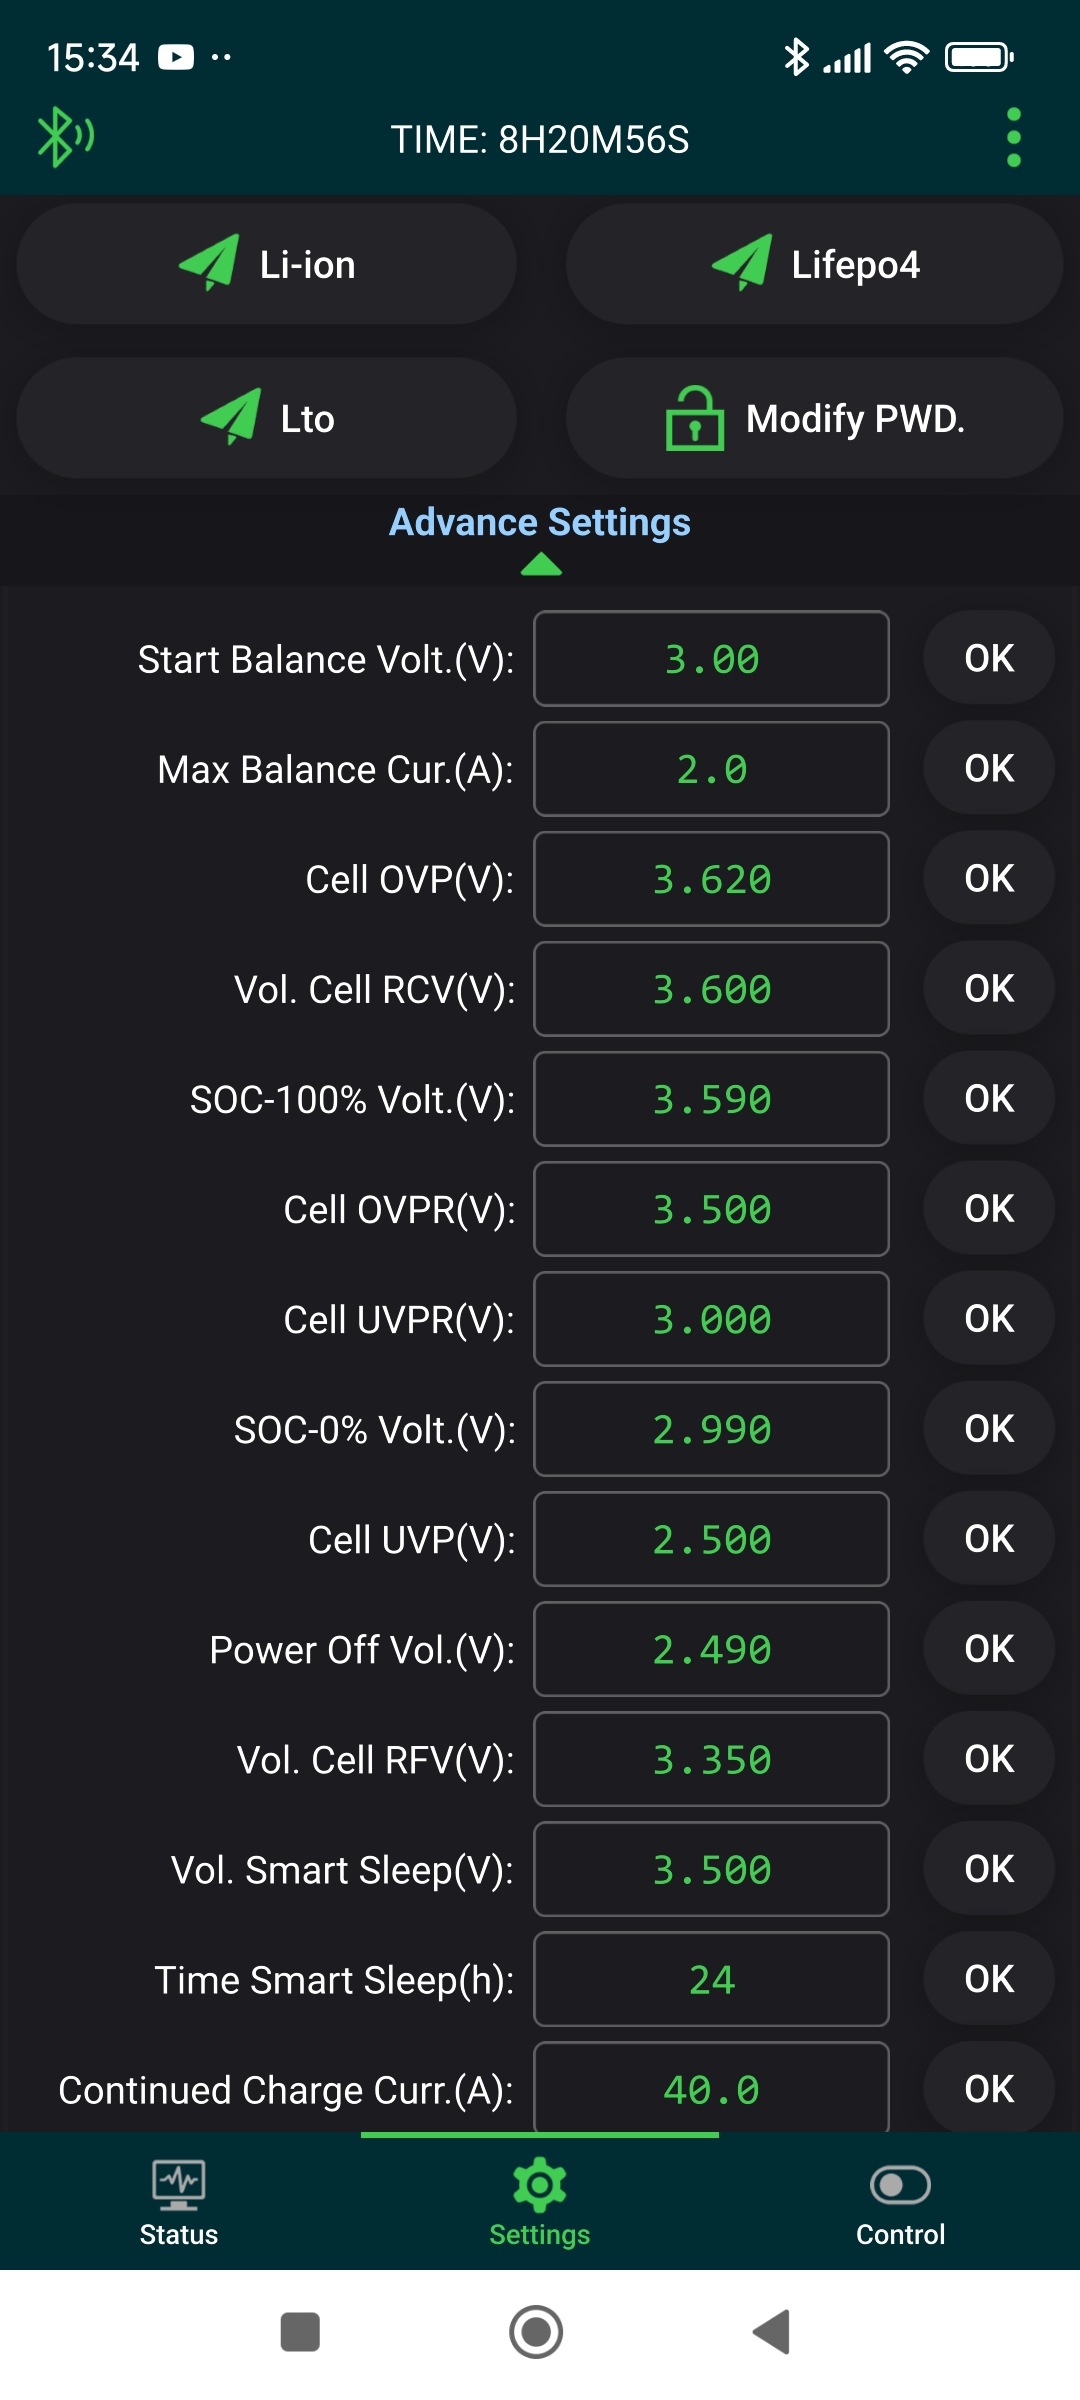1080x2400 pixels.
Task: Tap the Bluetooth connection icon in header
Action: point(64,137)
